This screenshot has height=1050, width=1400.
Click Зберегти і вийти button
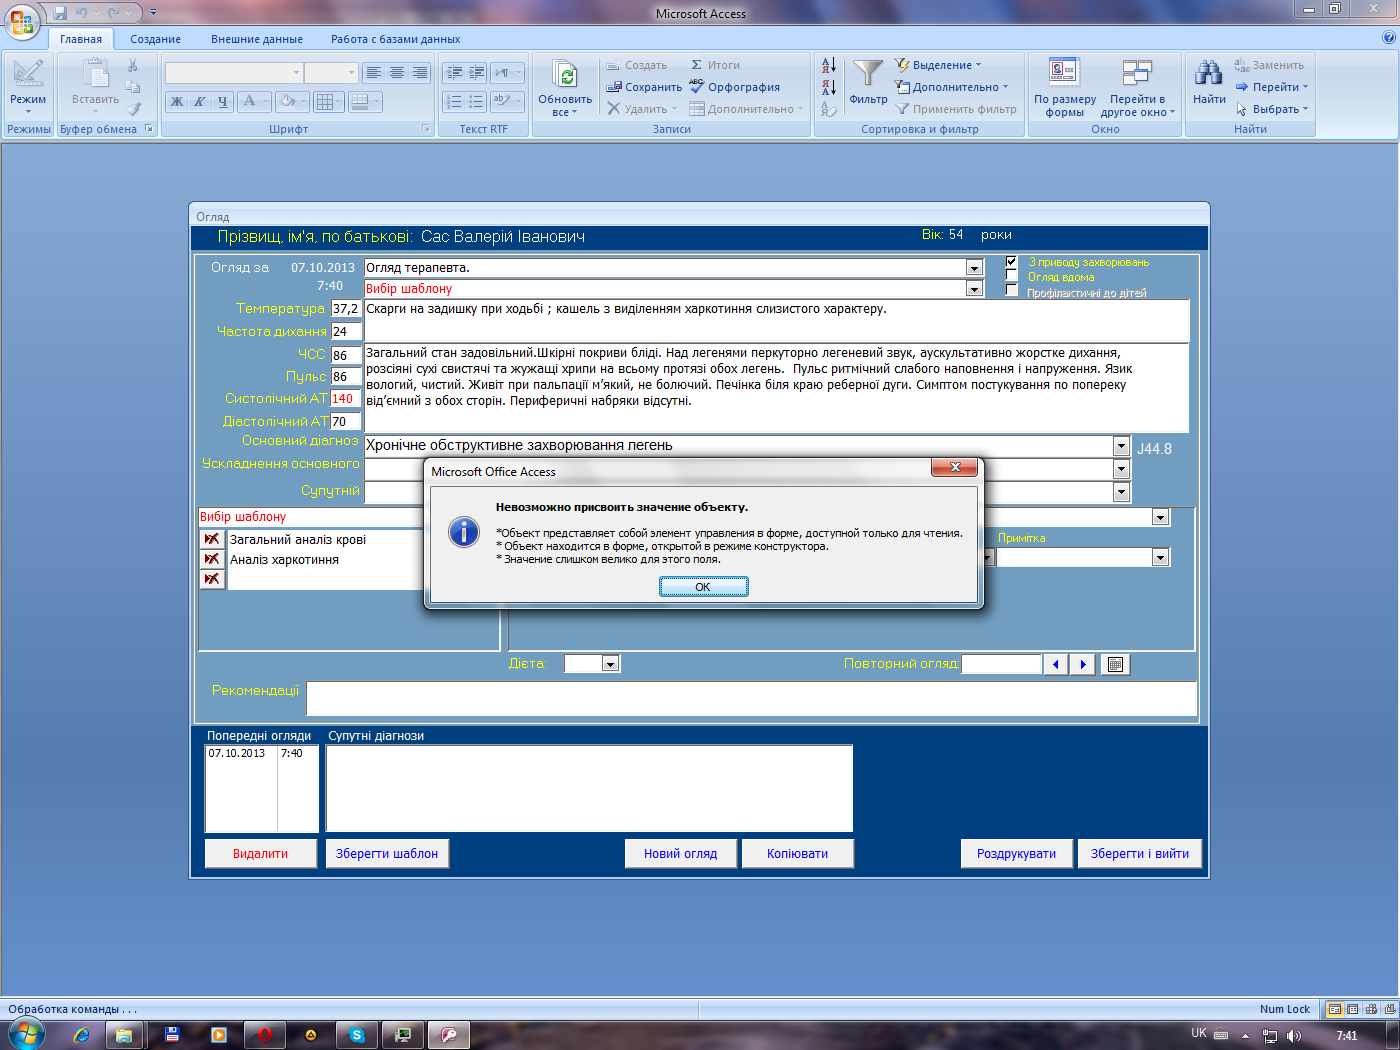1140,853
